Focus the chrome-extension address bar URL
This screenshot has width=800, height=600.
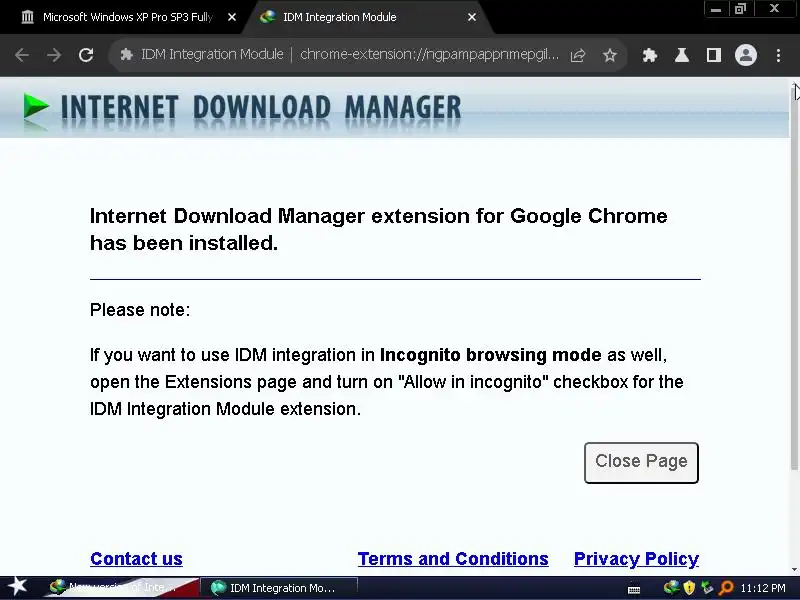[x=429, y=55]
